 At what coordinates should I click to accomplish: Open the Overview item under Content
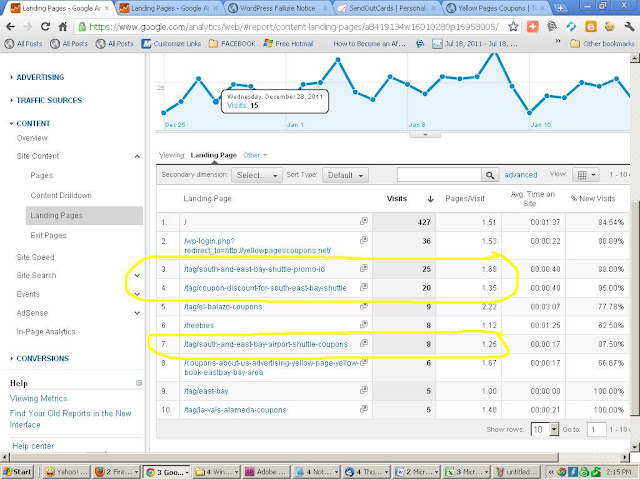coord(32,138)
